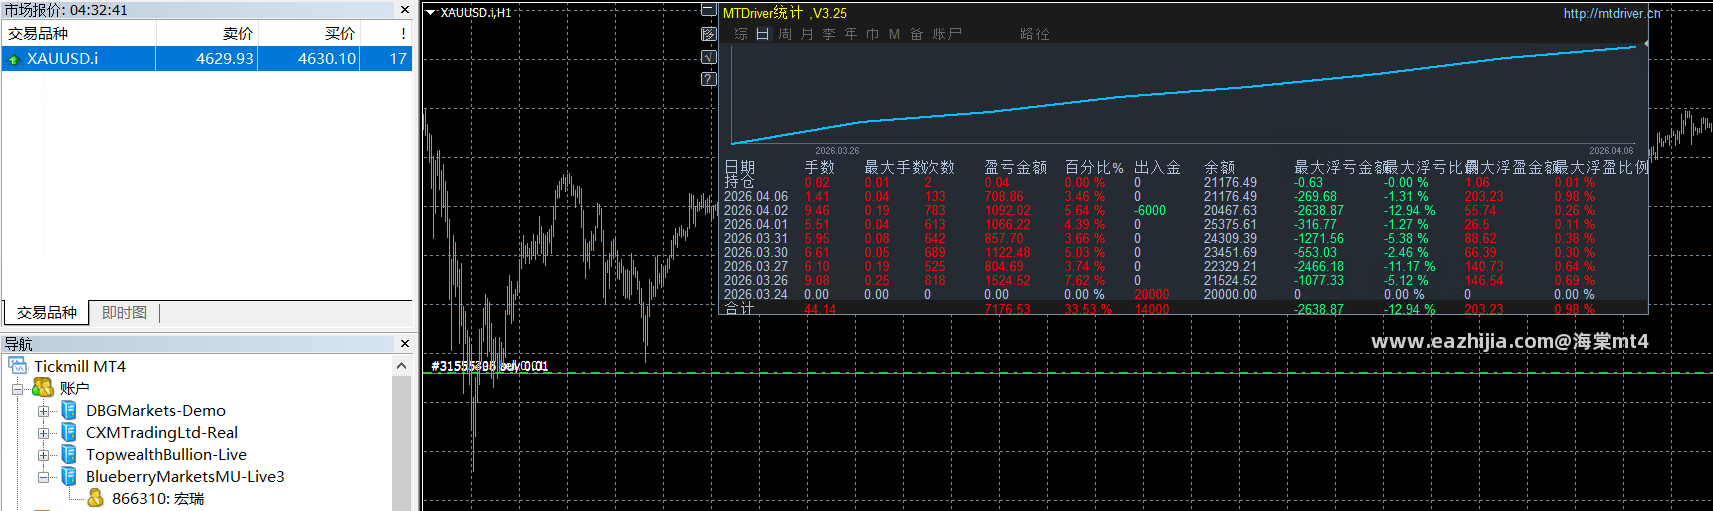Click the CXMTradingLtd-Real server icon

(69, 432)
